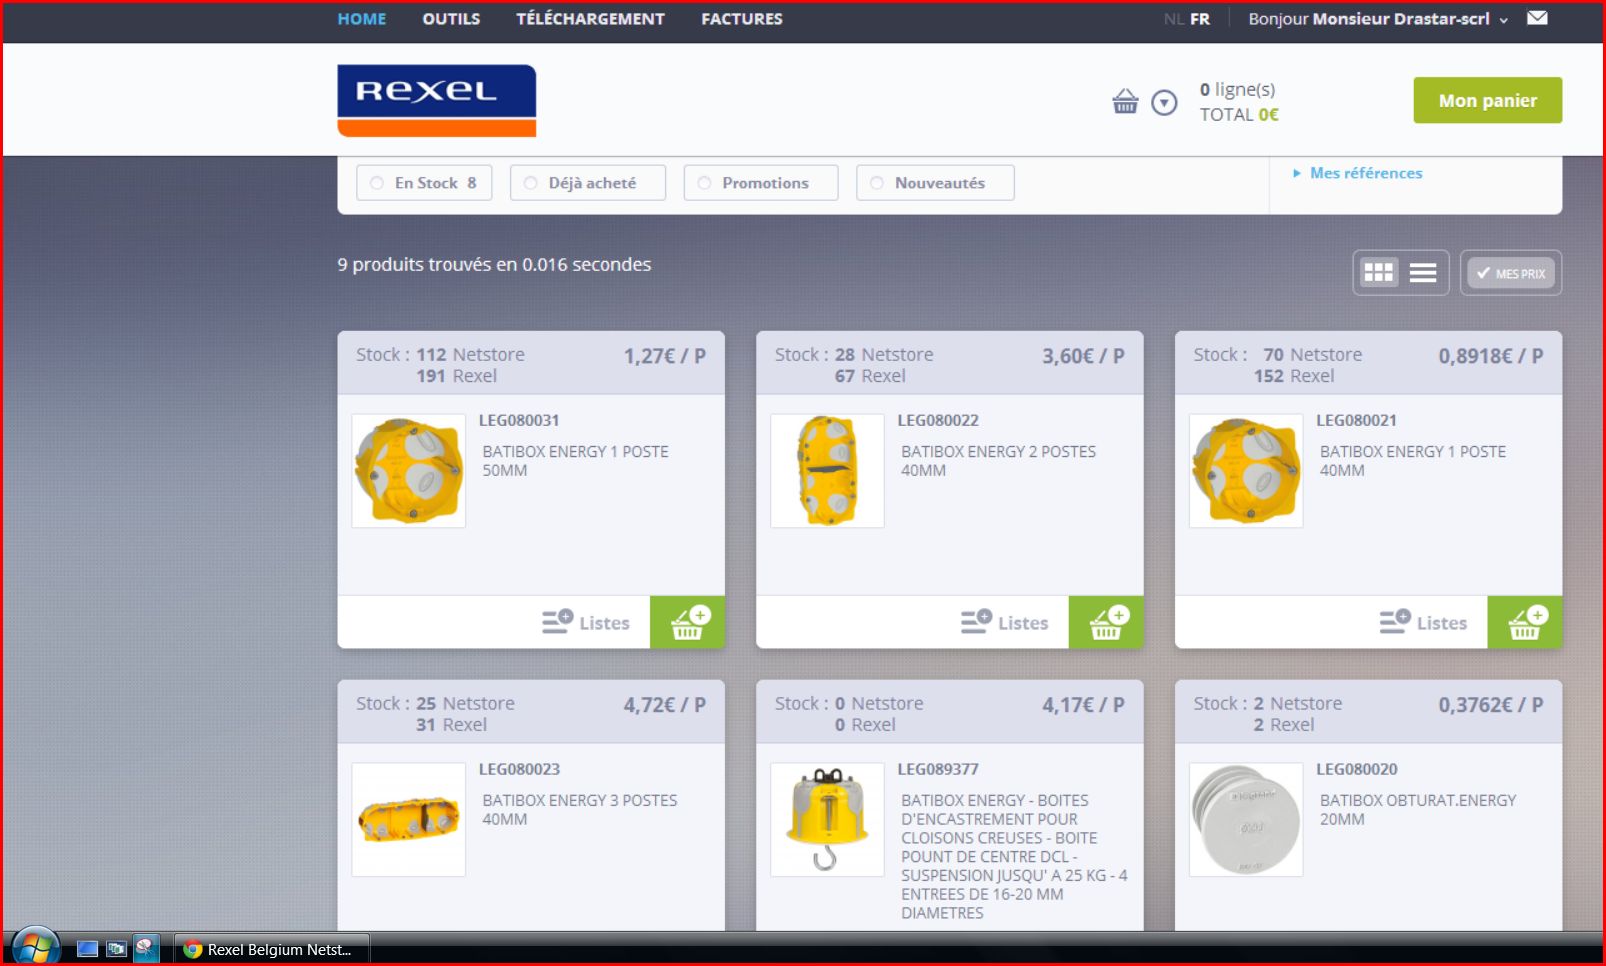Toggle the Déjà acheté filter
The image size is (1606, 966).
(588, 183)
